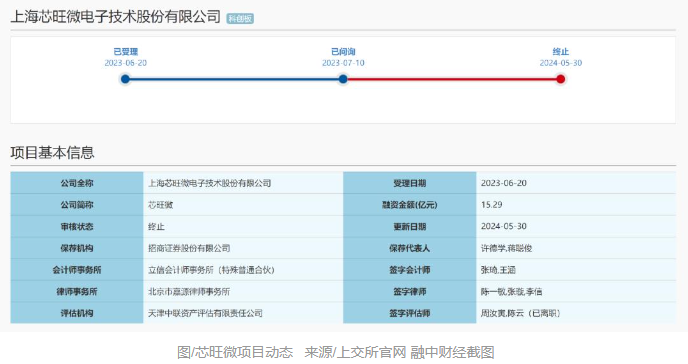Image resolution: width=688 pixels, height=364 pixels.
Task: Click the caption 图/芯旺微项目动态 below the table
Action: [235, 352]
